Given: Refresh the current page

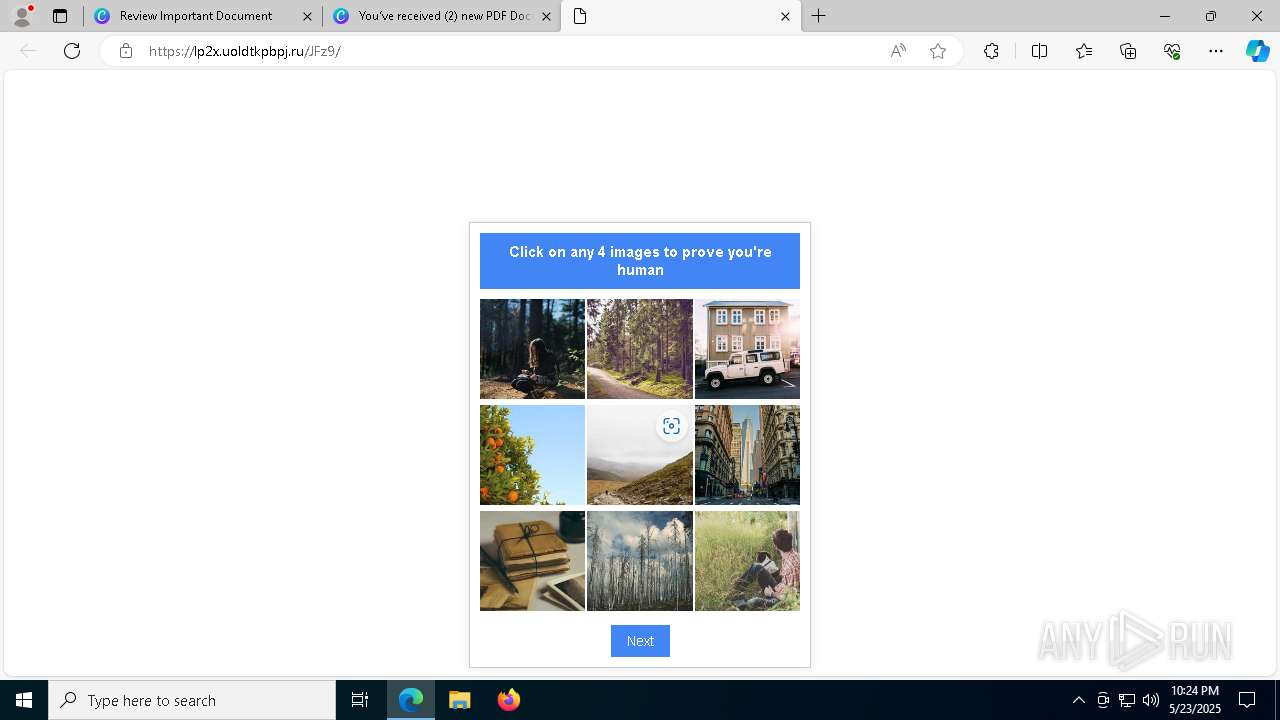Looking at the screenshot, I should click(72, 51).
